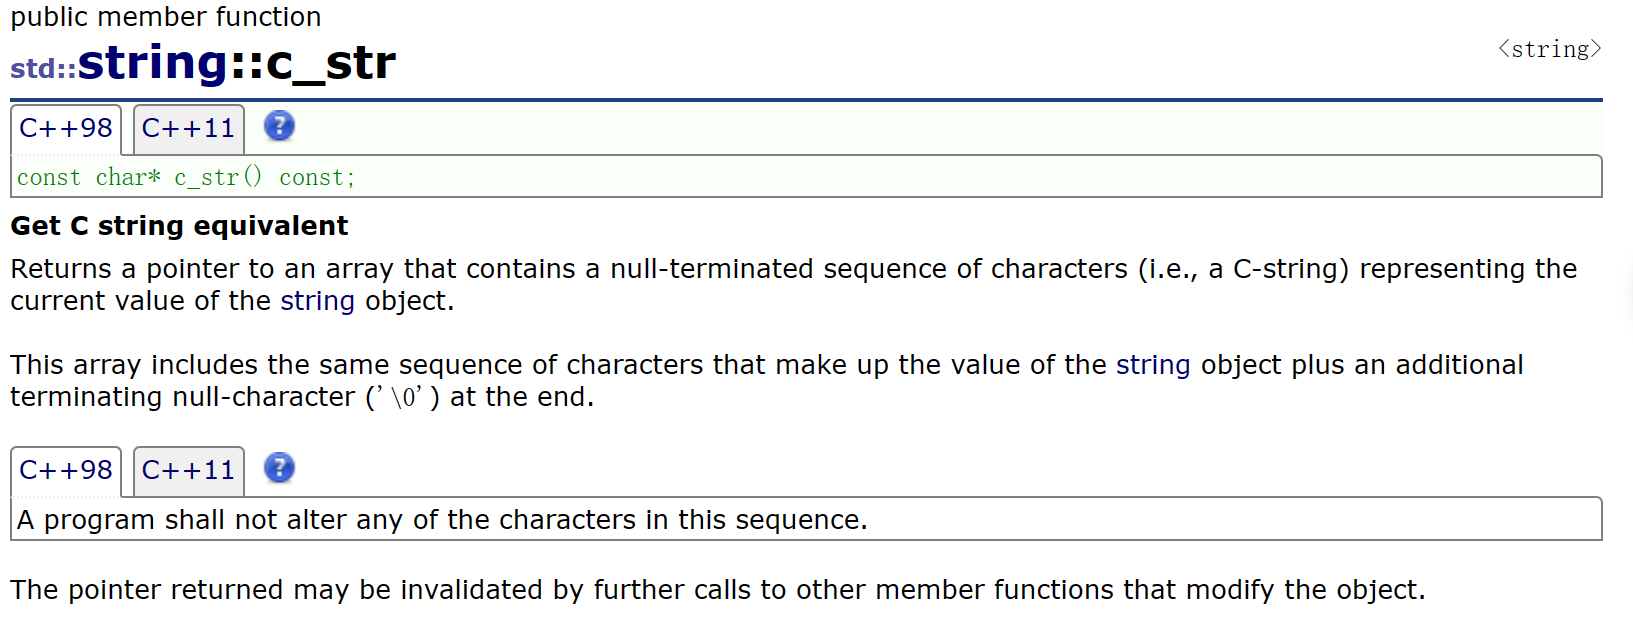
Task: Click the help icon beside the top C++11 tab
Action: click(279, 126)
